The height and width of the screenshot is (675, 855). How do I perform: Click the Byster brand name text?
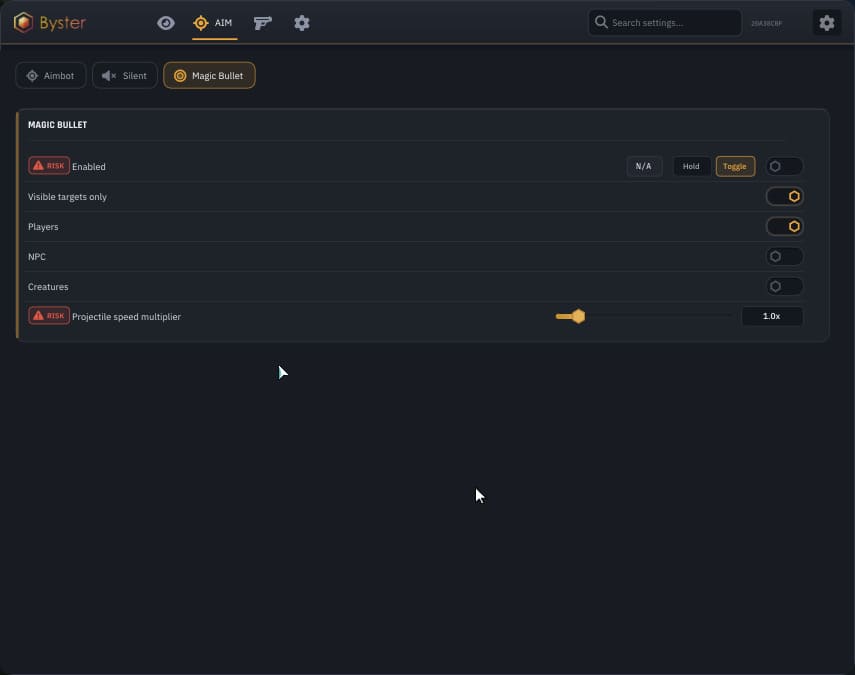coord(63,23)
